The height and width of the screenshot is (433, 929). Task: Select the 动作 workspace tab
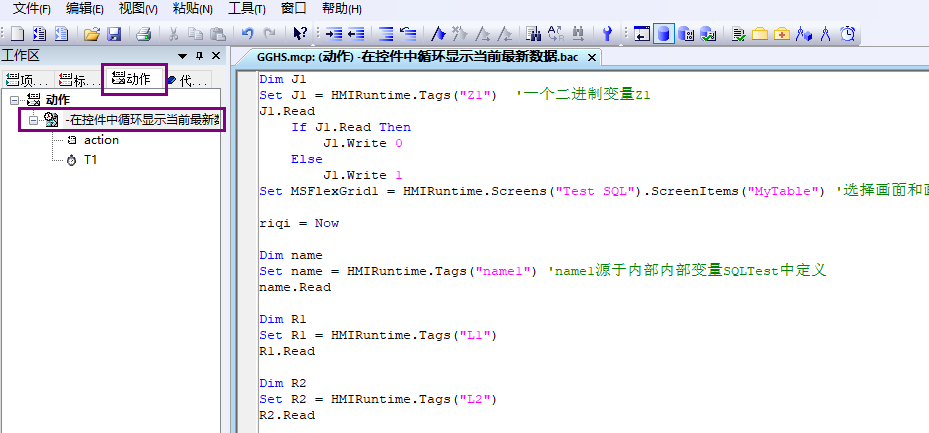pos(134,79)
